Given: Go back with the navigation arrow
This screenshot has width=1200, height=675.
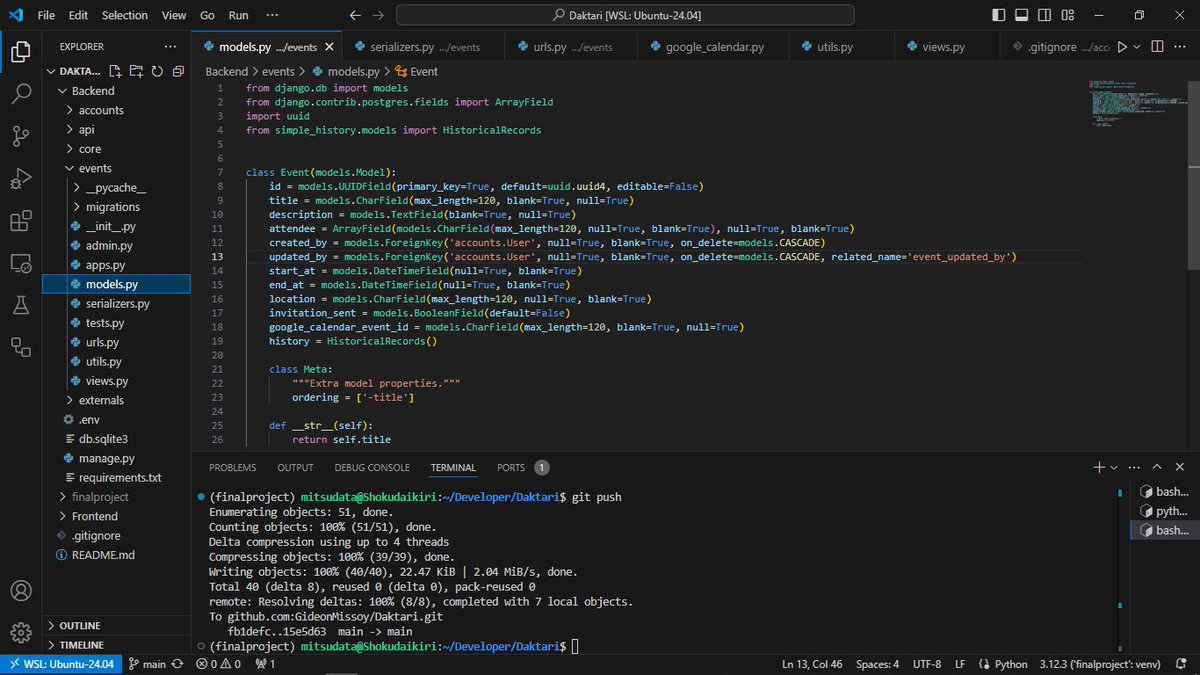Looking at the screenshot, I should [356, 16].
